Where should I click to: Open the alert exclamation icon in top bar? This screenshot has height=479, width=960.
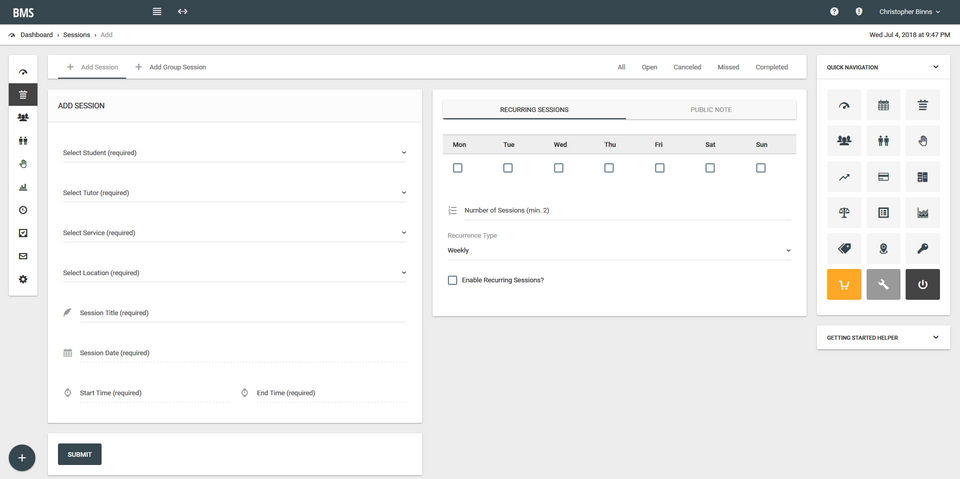coord(859,12)
